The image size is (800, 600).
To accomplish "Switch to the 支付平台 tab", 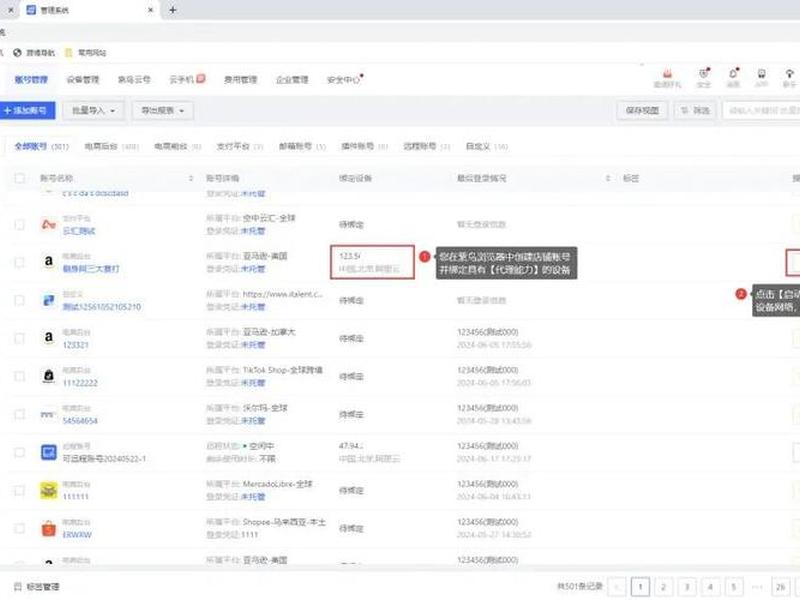I will (x=240, y=146).
